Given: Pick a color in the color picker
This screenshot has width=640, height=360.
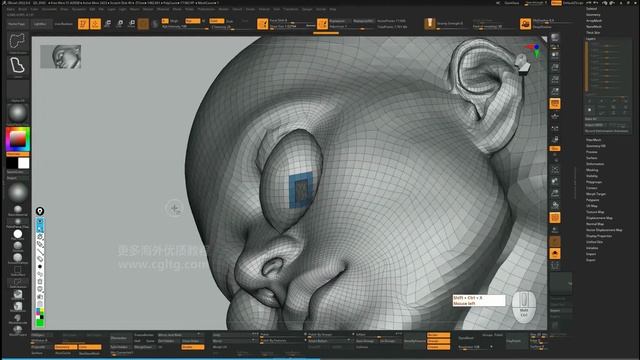Looking at the screenshot, I should point(18,139).
